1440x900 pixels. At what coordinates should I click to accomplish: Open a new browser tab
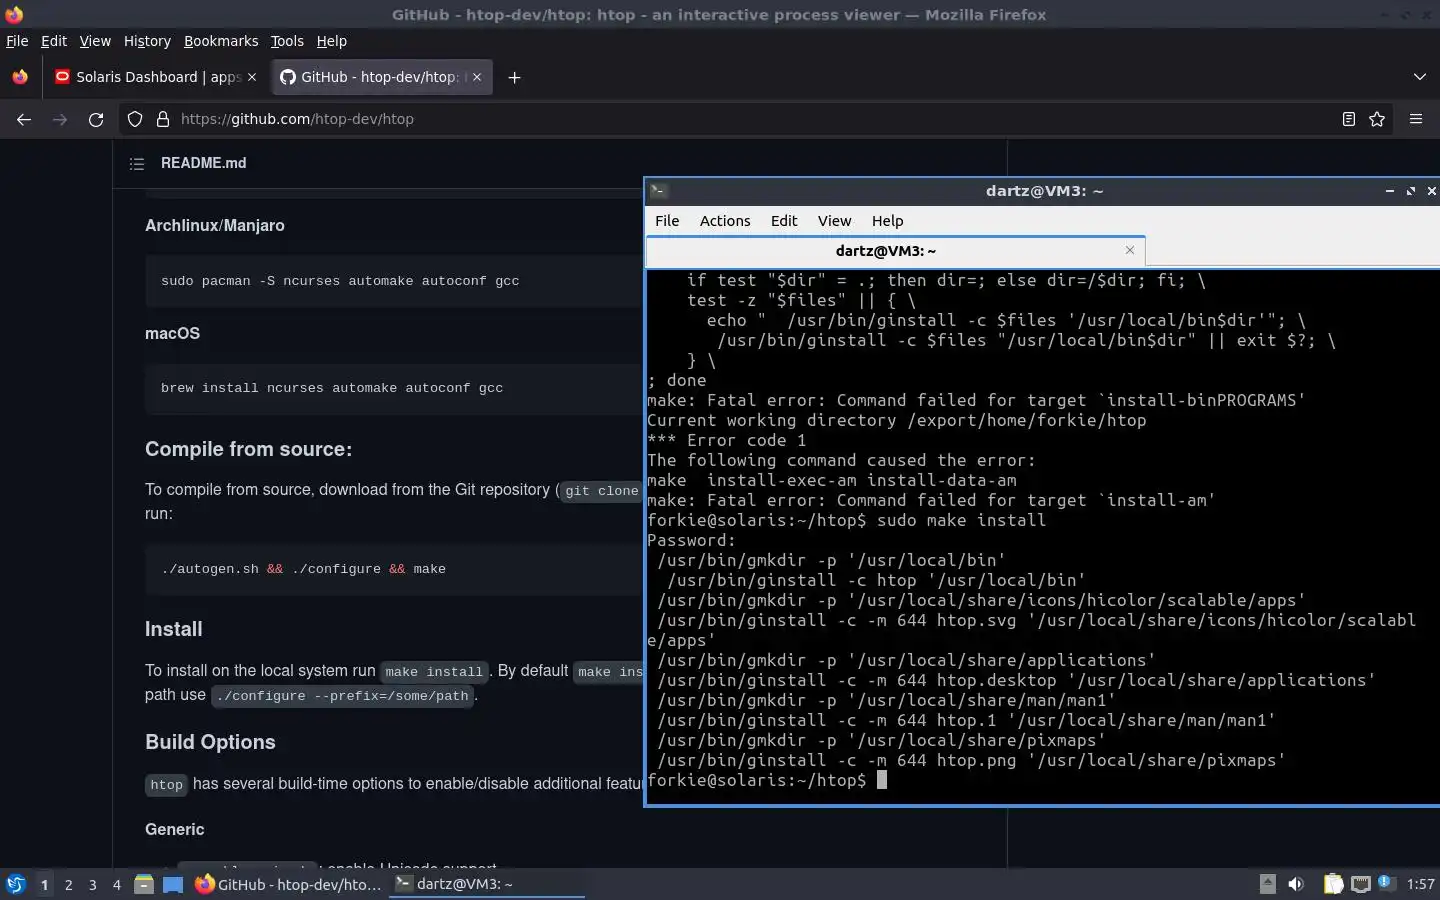[x=514, y=77]
